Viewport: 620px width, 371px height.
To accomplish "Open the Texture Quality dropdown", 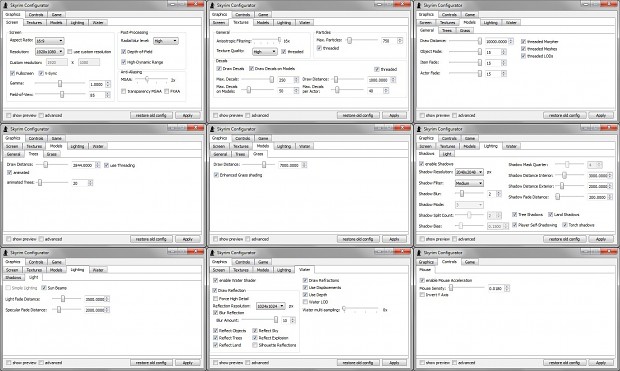I will click(x=265, y=52).
